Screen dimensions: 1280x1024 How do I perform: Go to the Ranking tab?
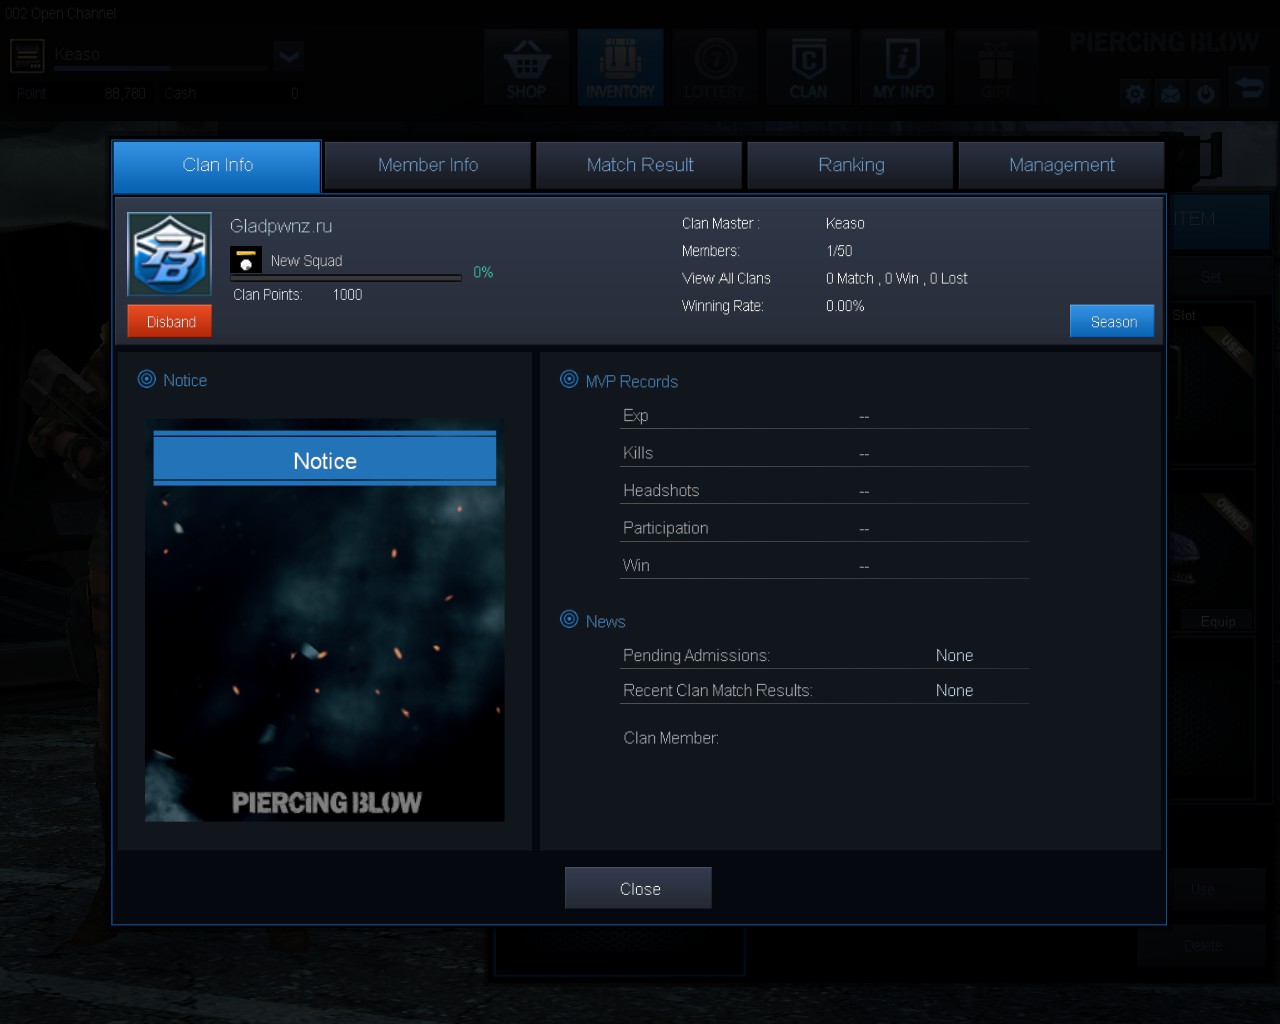851,165
